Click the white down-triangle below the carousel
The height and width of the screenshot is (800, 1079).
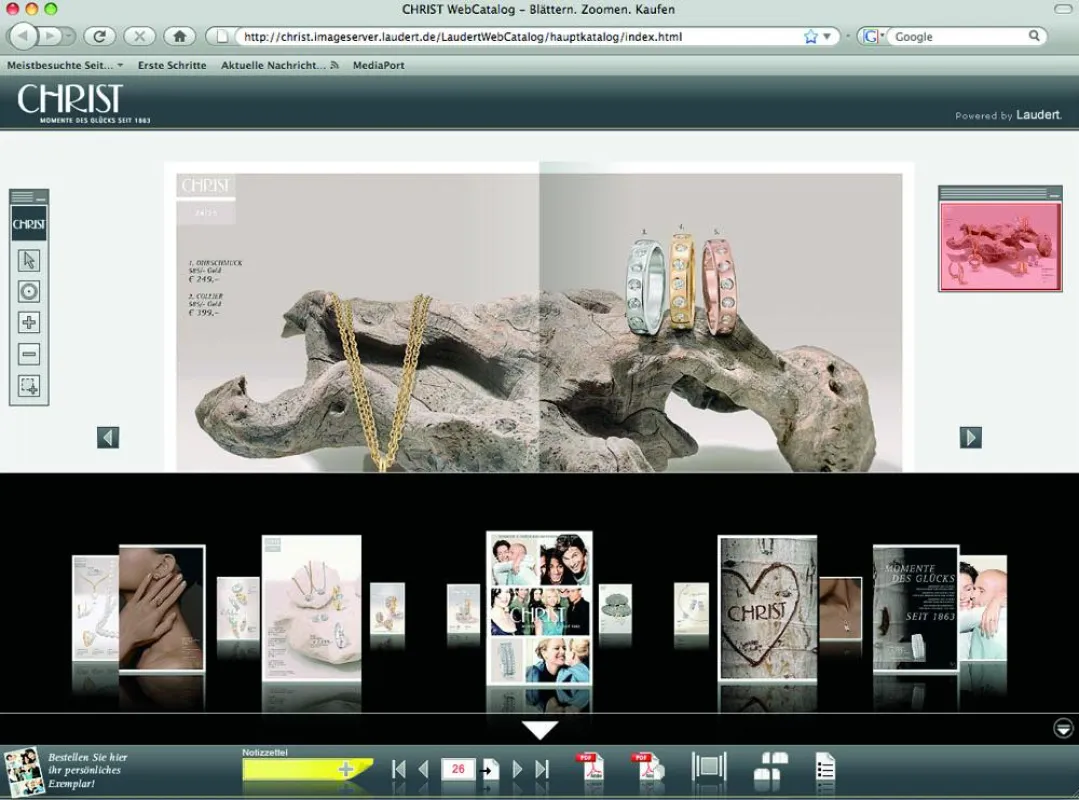click(540, 730)
